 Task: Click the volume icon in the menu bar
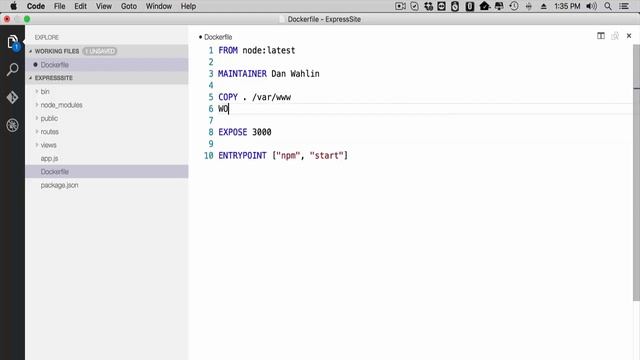tap(591, 6)
